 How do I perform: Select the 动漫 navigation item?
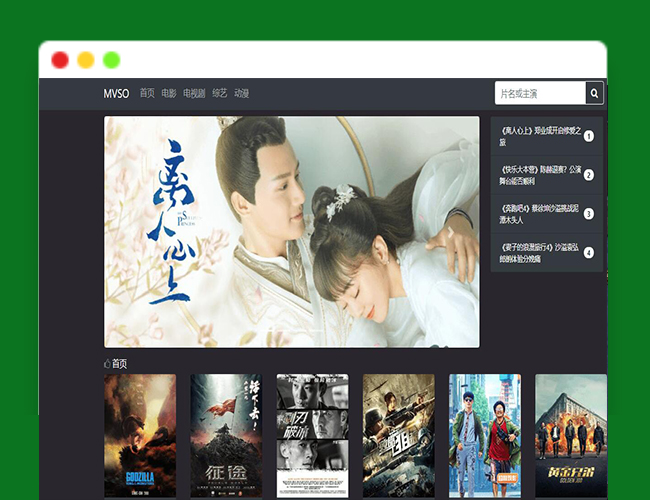coord(241,93)
